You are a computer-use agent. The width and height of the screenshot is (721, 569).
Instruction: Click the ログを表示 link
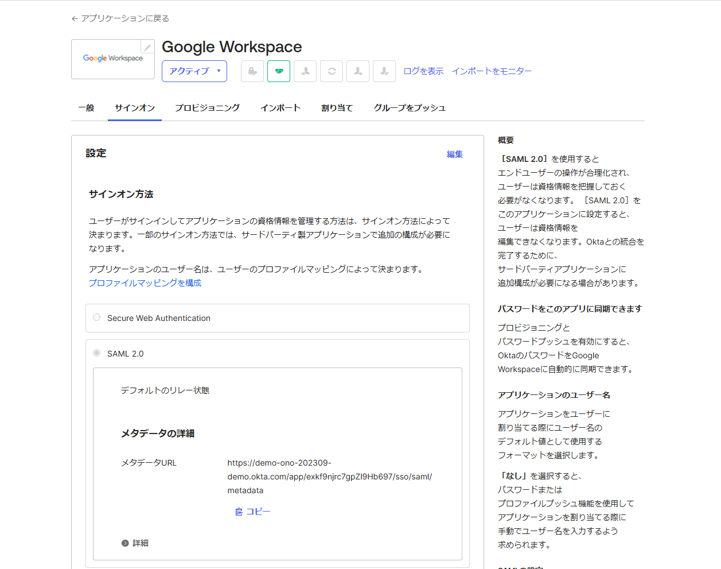[423, 71]
